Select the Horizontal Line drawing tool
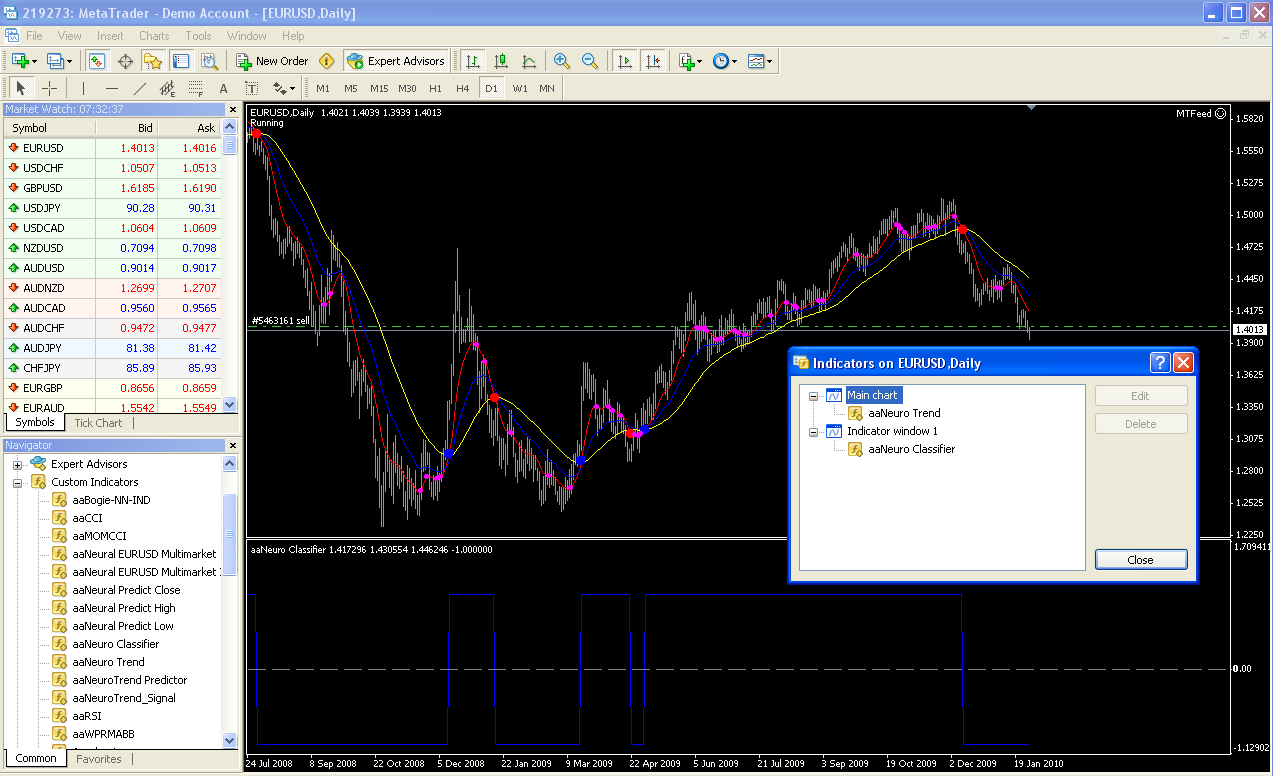Viewport: 1273px width, 776px height. 112,88
